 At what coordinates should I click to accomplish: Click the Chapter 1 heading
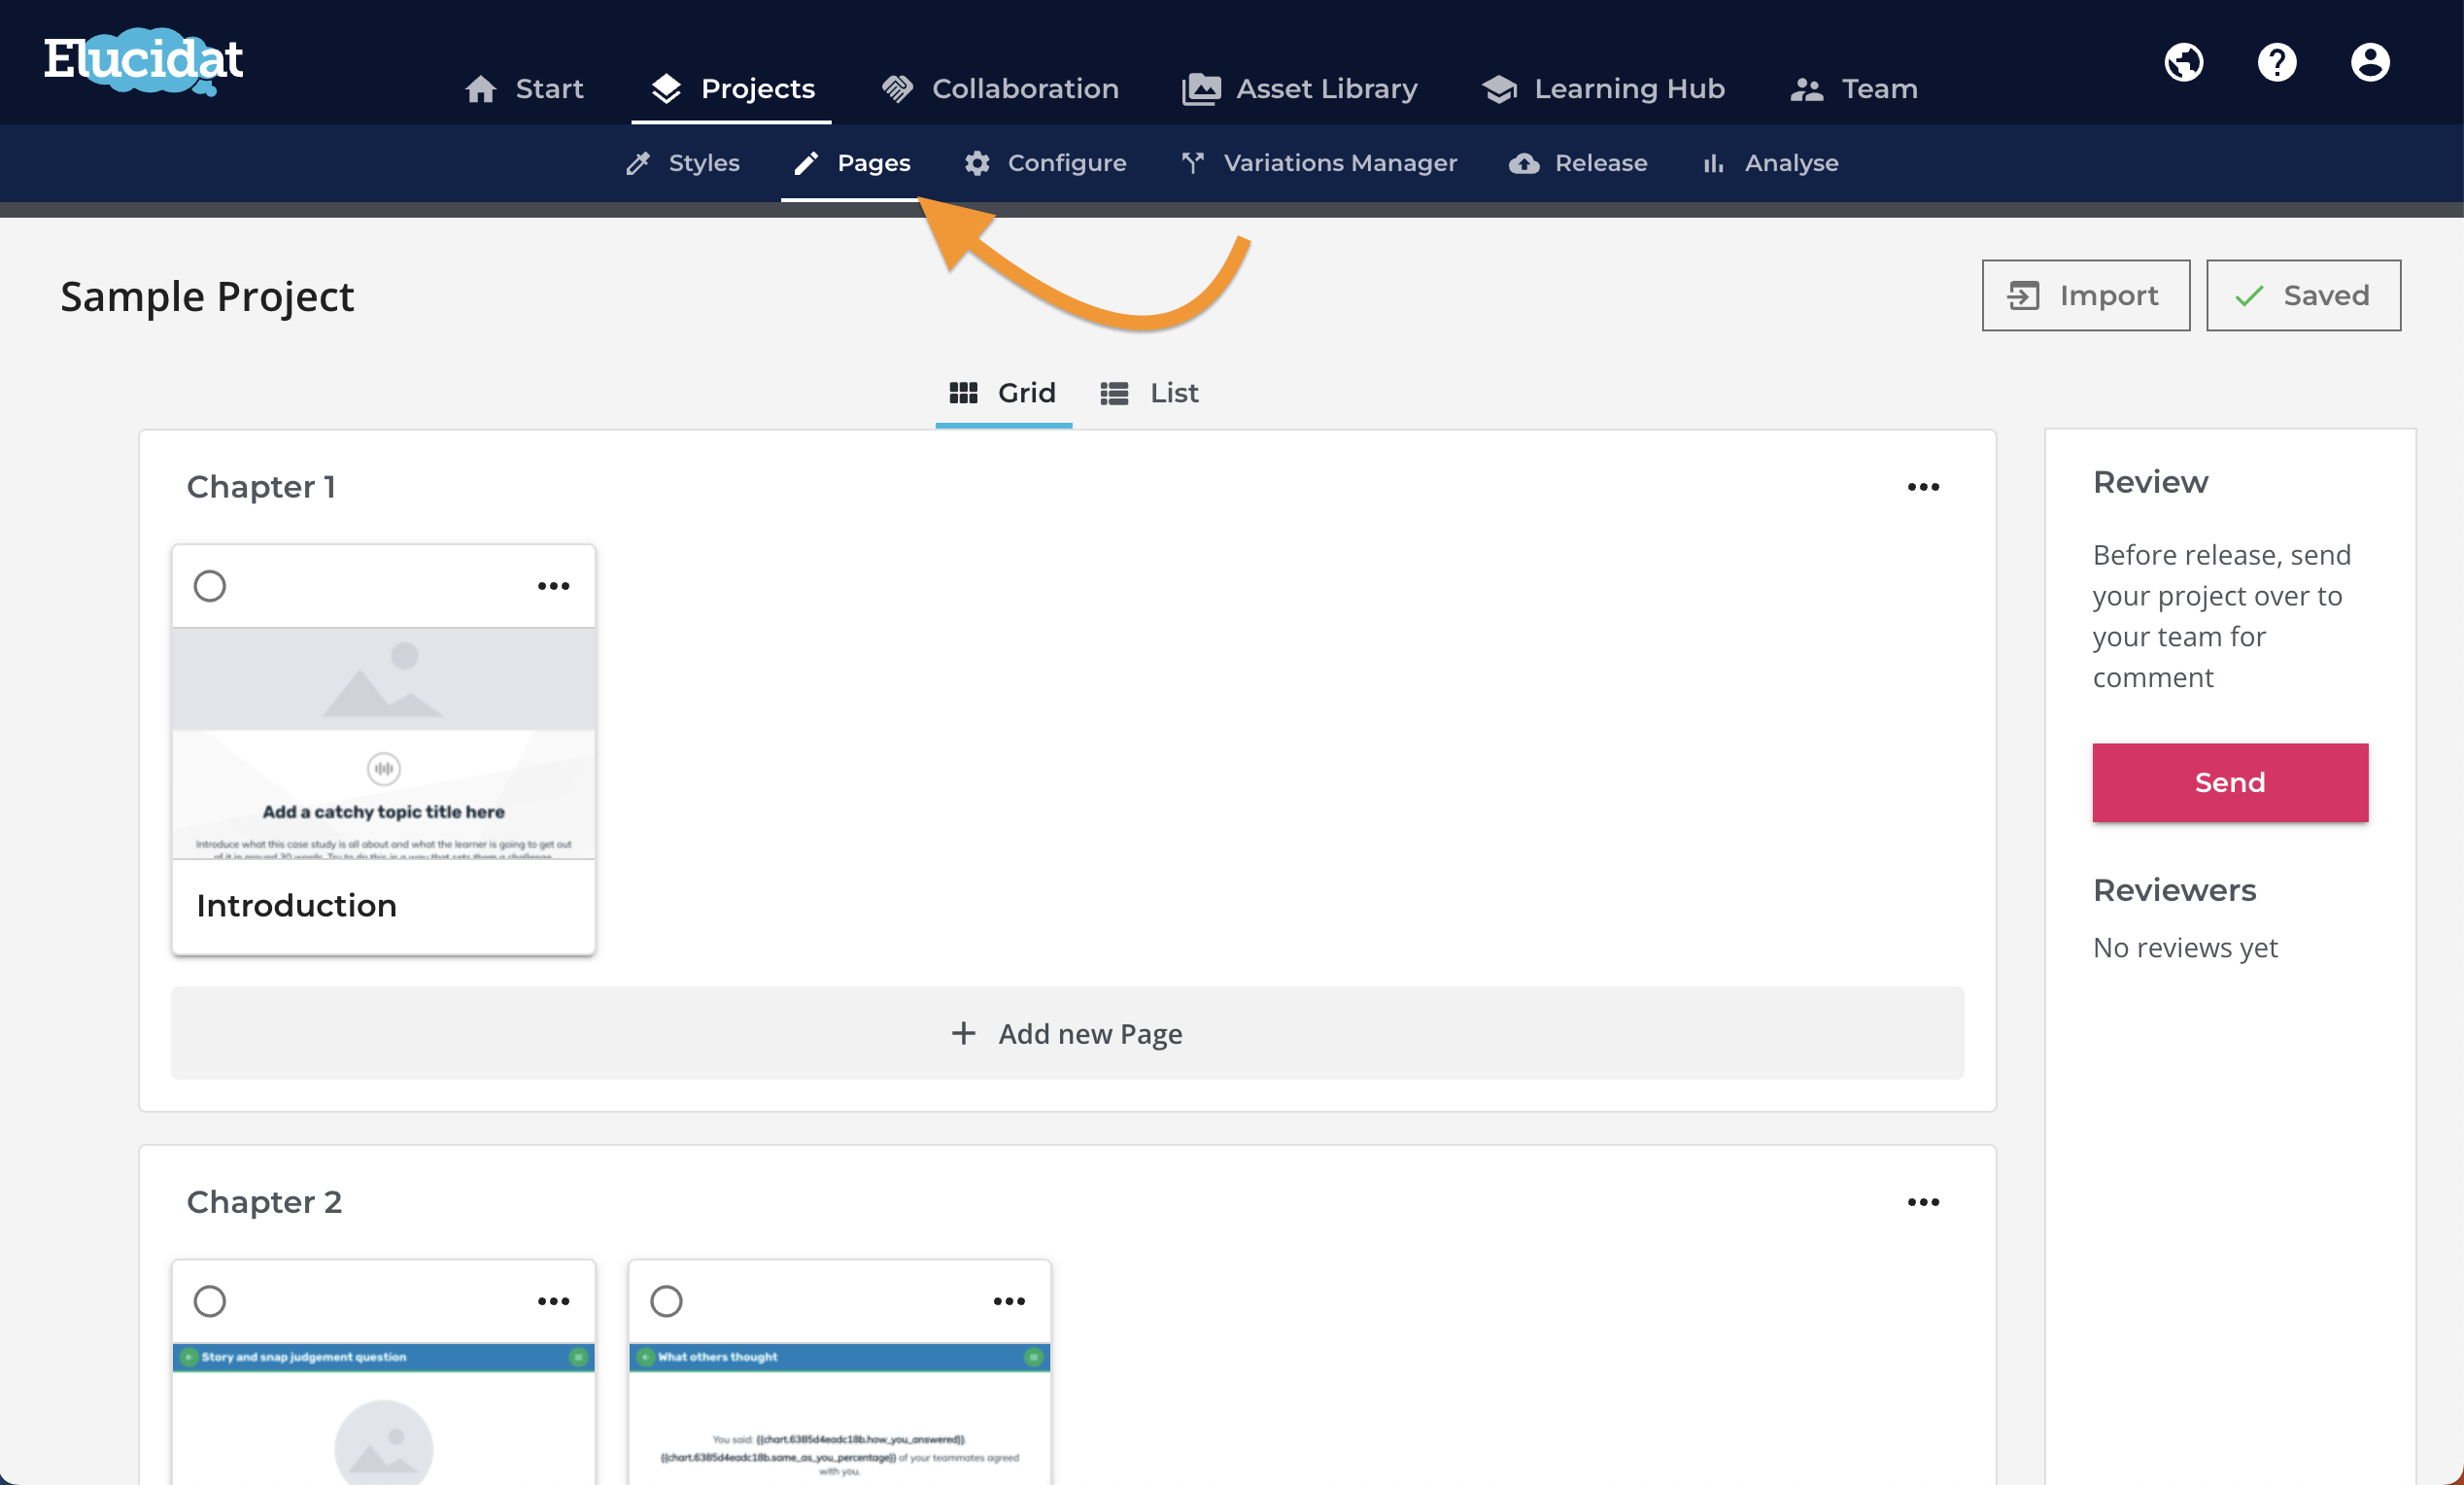261,487
